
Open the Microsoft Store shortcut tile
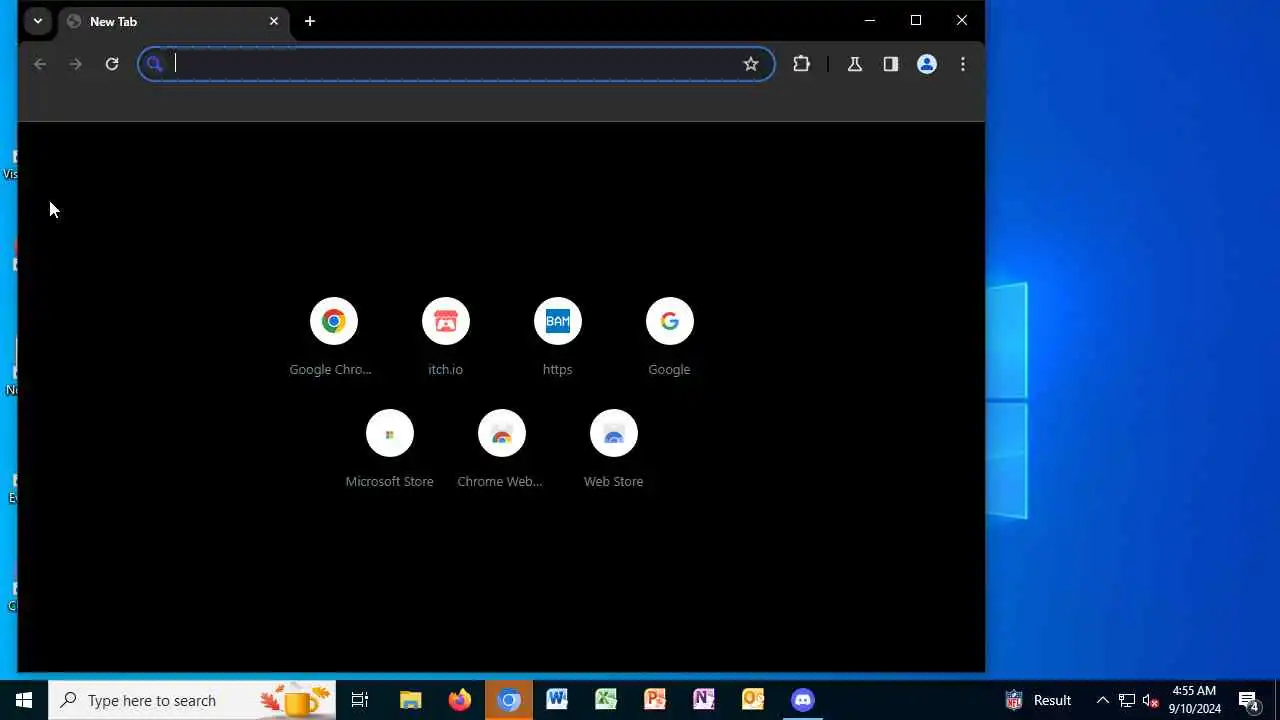[x=389, y=449]
